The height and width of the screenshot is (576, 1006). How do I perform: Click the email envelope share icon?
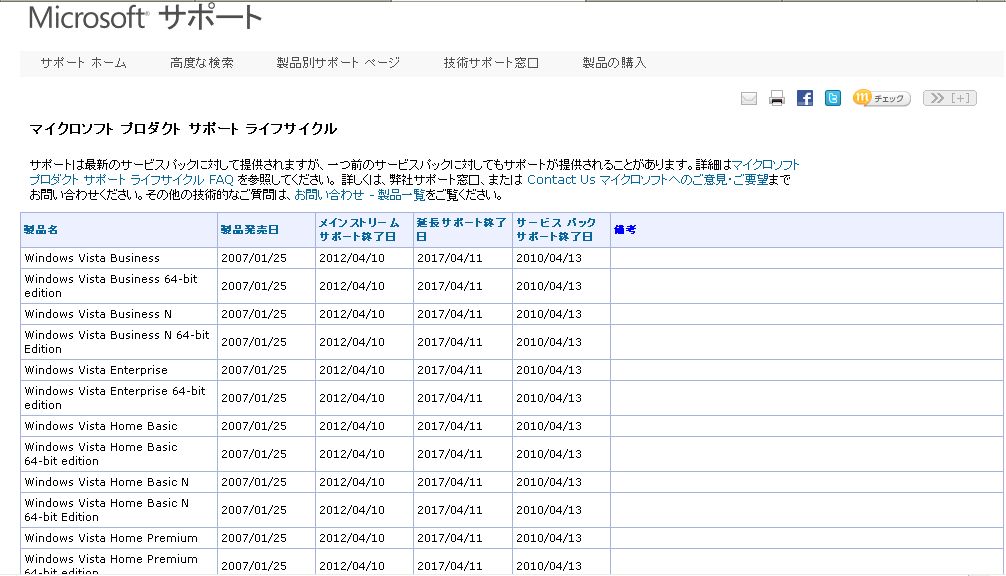749,98
